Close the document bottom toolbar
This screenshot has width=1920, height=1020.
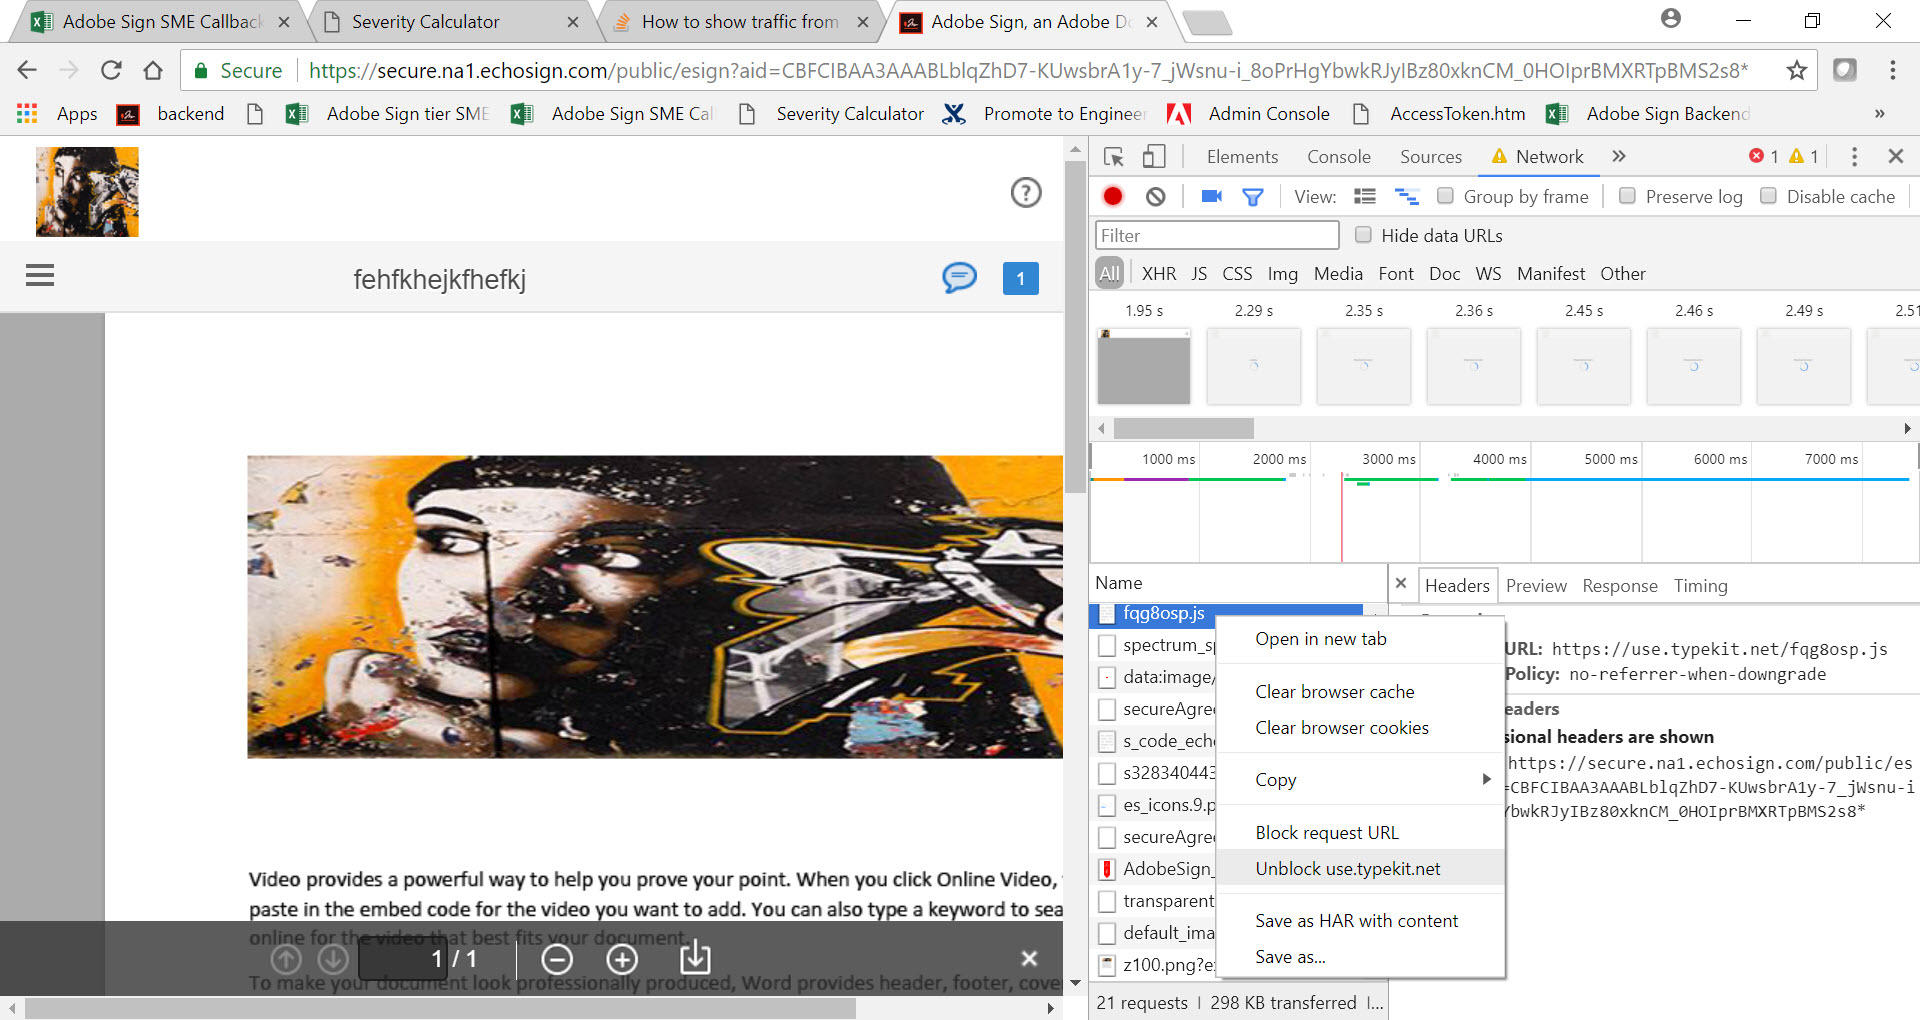pos(1029,958)
